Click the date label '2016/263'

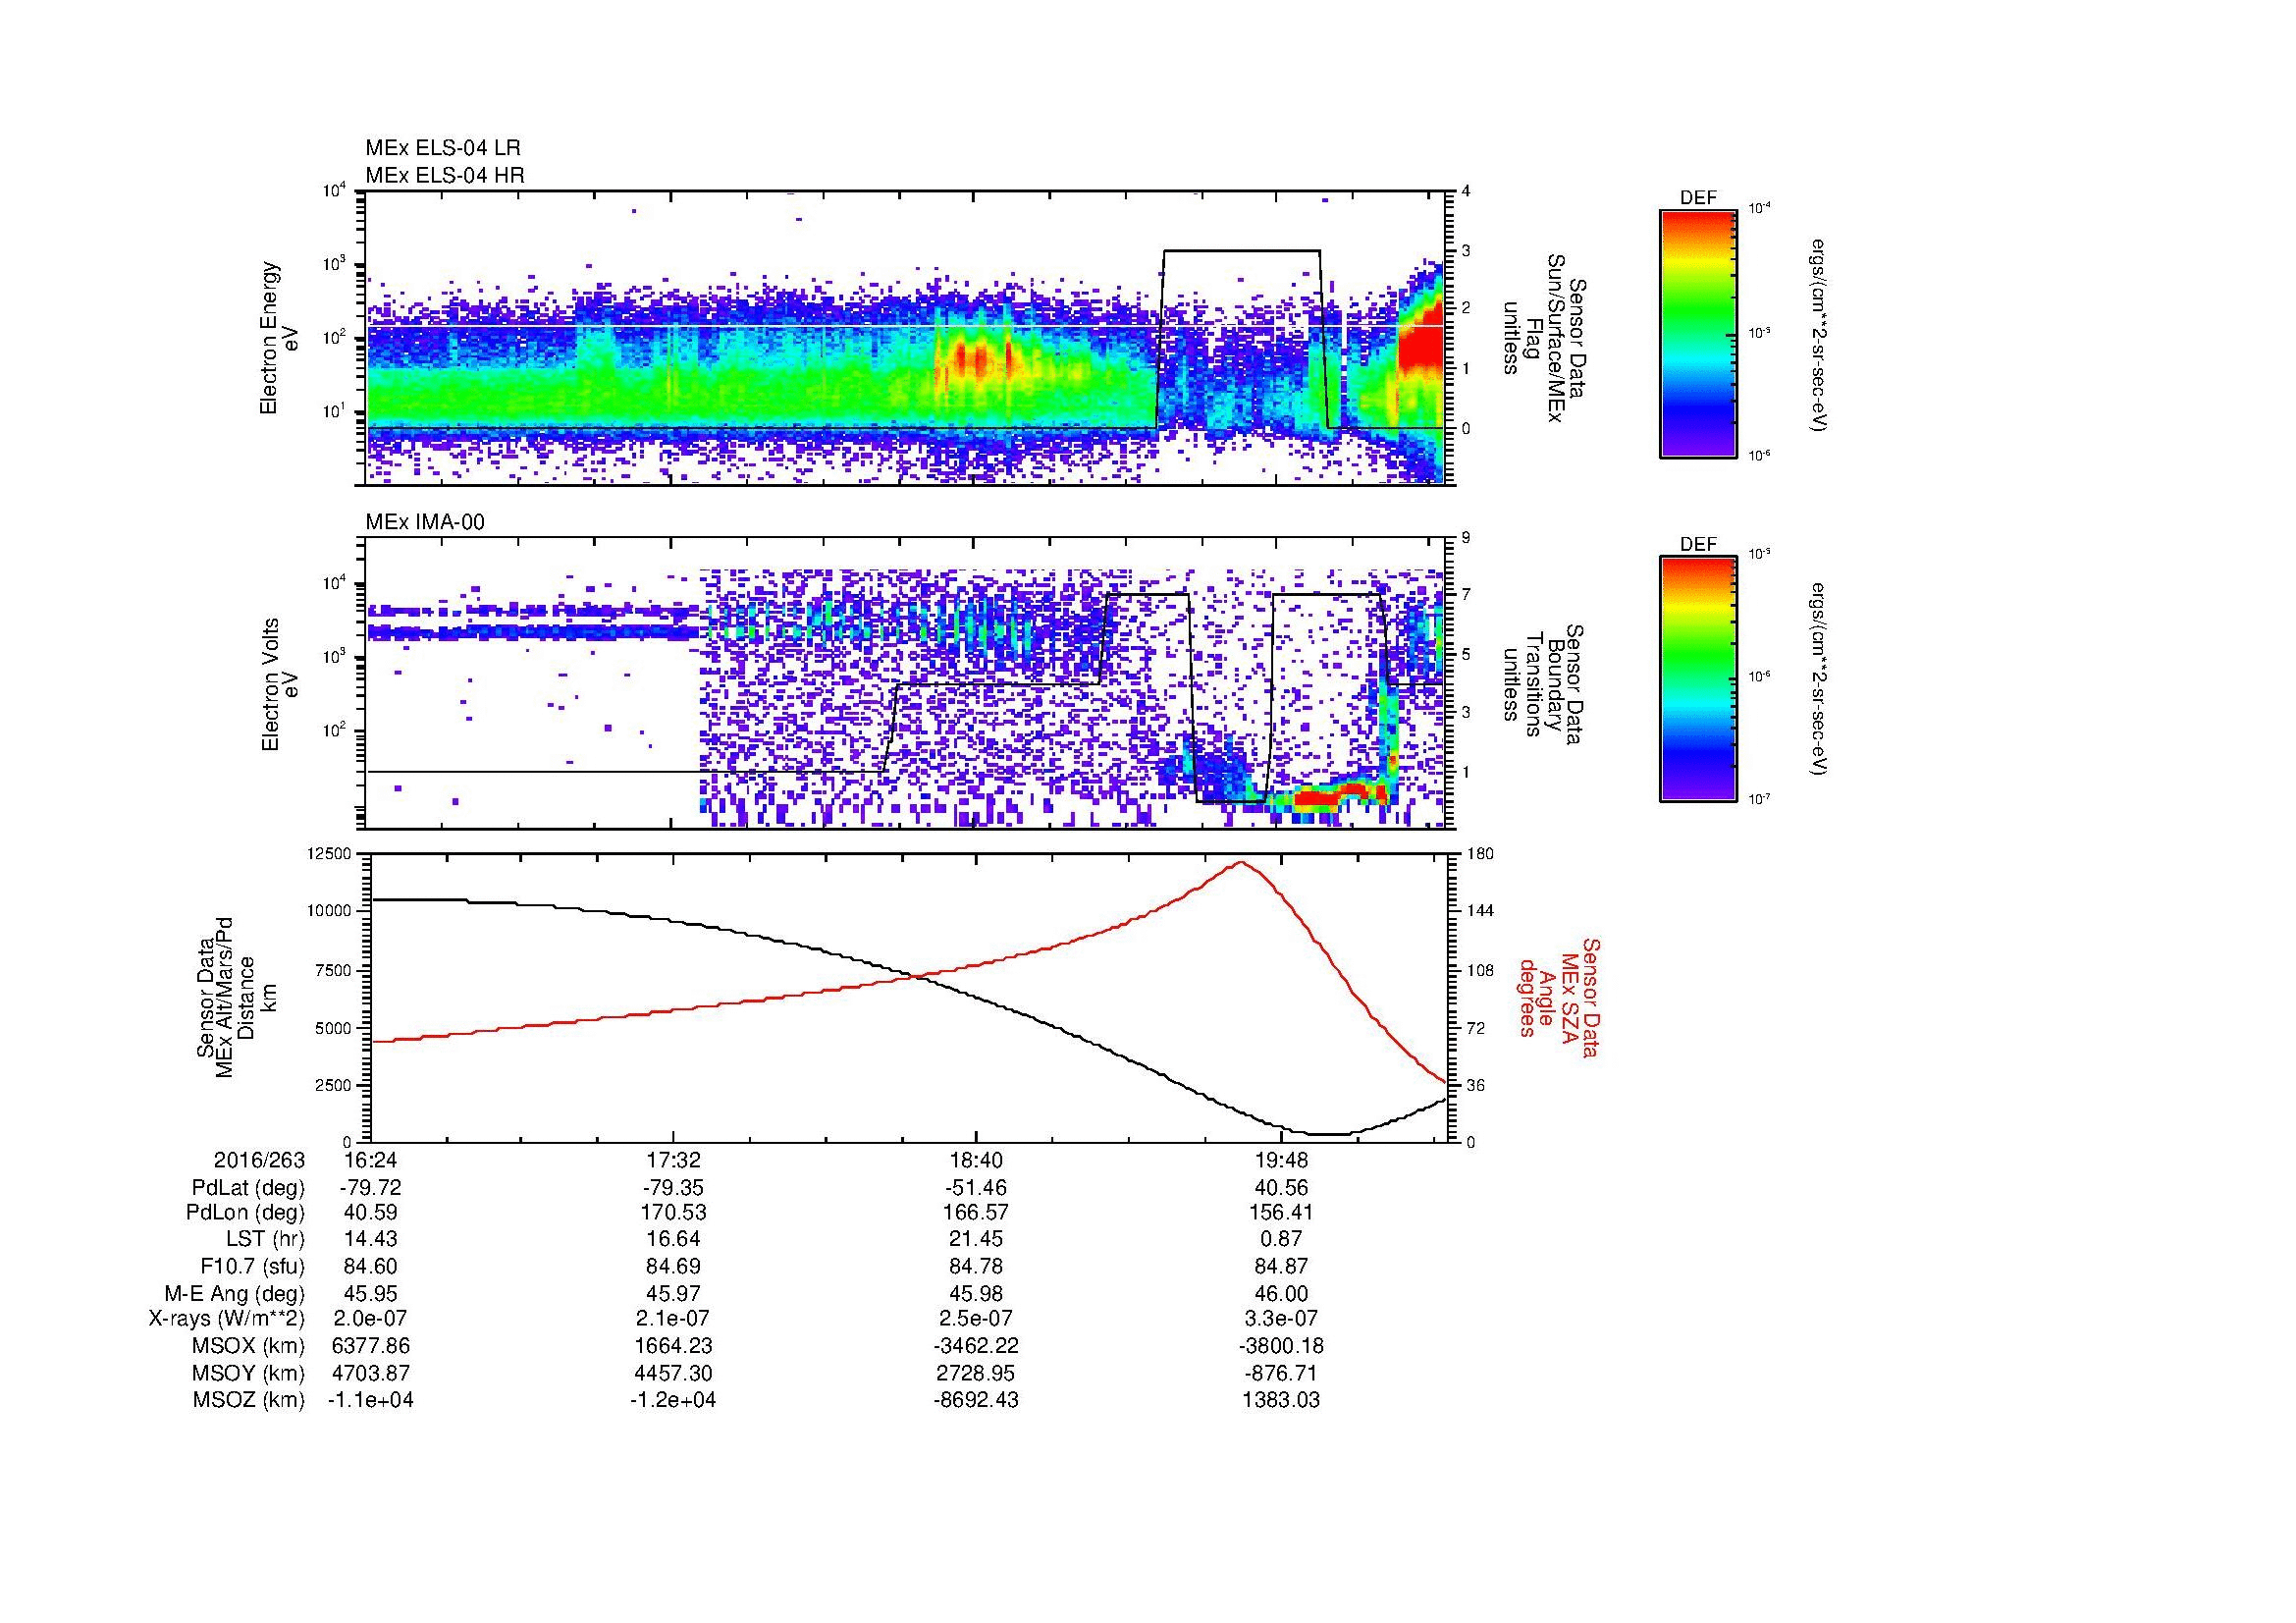tap(259, 1160)
